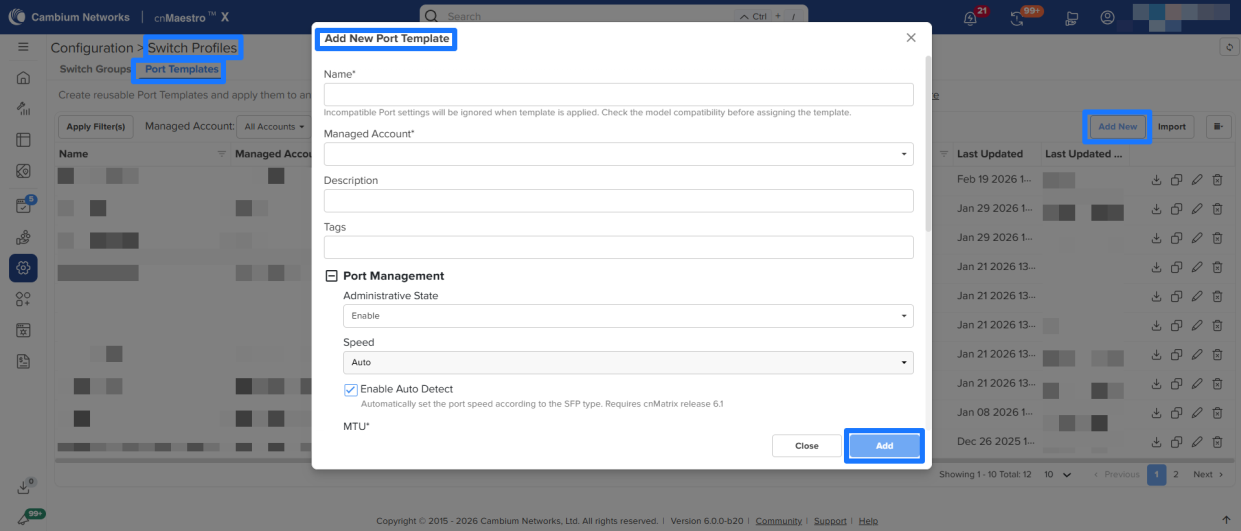Uncheck the Enable Auto Detect checkbox

[x=351, y=389]
